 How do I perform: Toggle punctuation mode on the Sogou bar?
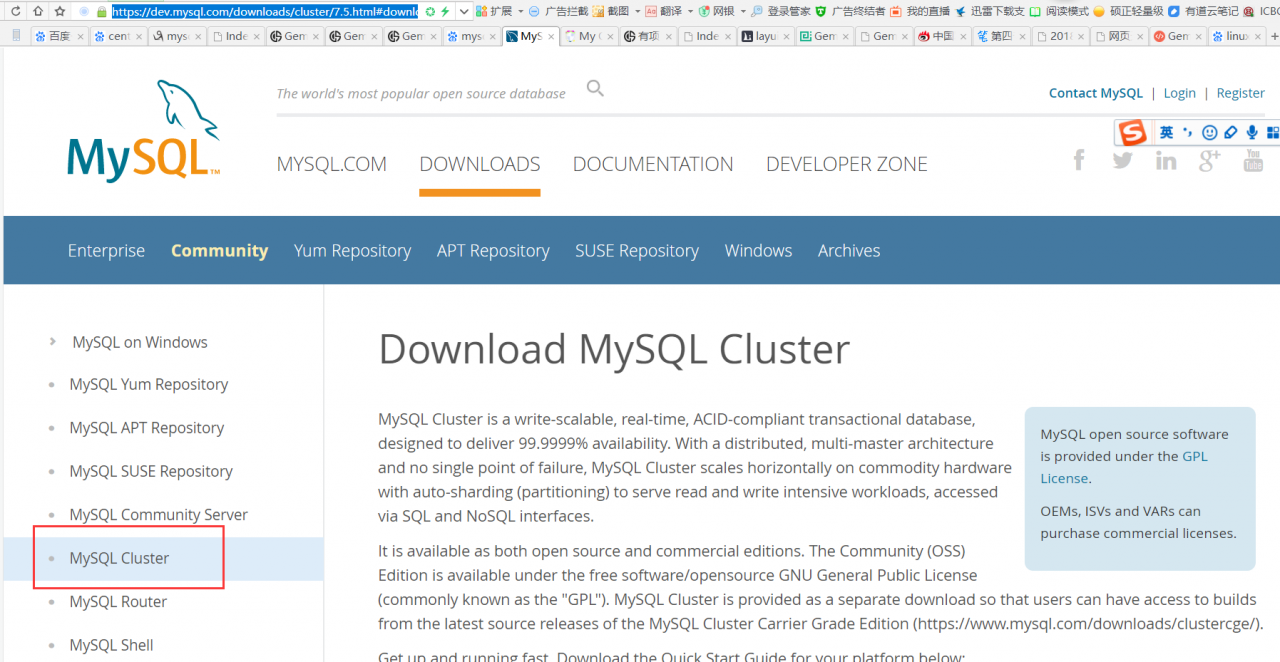click(x=1189, y=131)
